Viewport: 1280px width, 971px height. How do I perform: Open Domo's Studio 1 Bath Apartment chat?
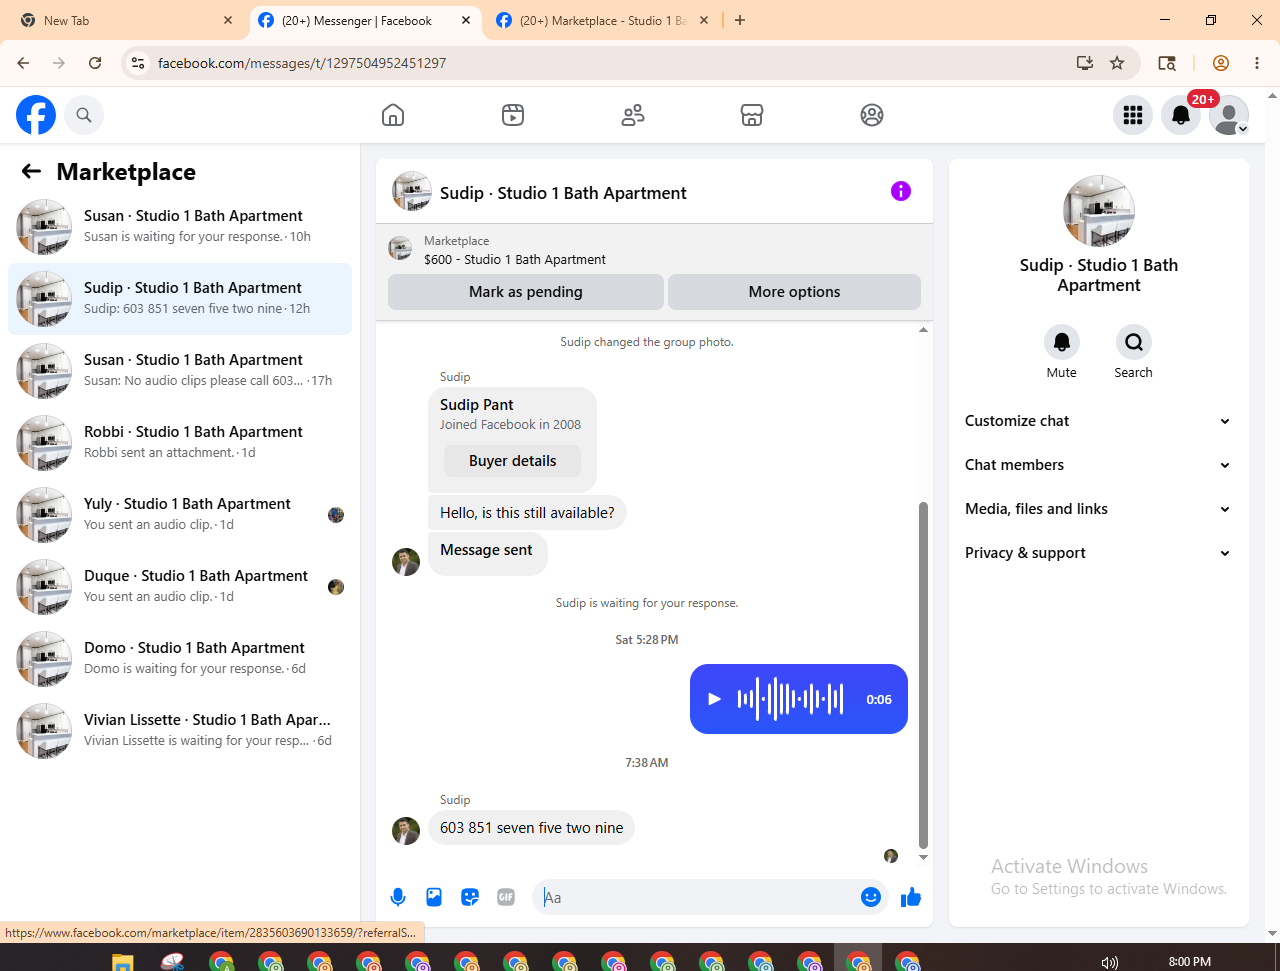click(180, 659)
